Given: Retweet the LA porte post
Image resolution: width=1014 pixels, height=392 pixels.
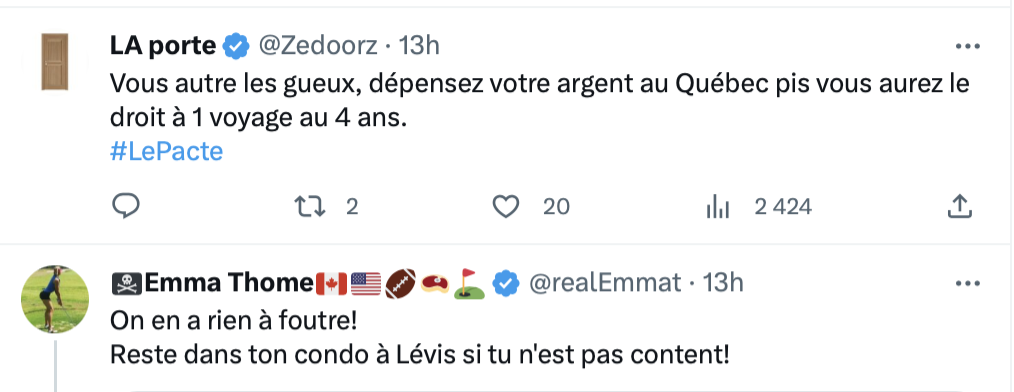Looking at the screenshot, I should coord(310,207).
